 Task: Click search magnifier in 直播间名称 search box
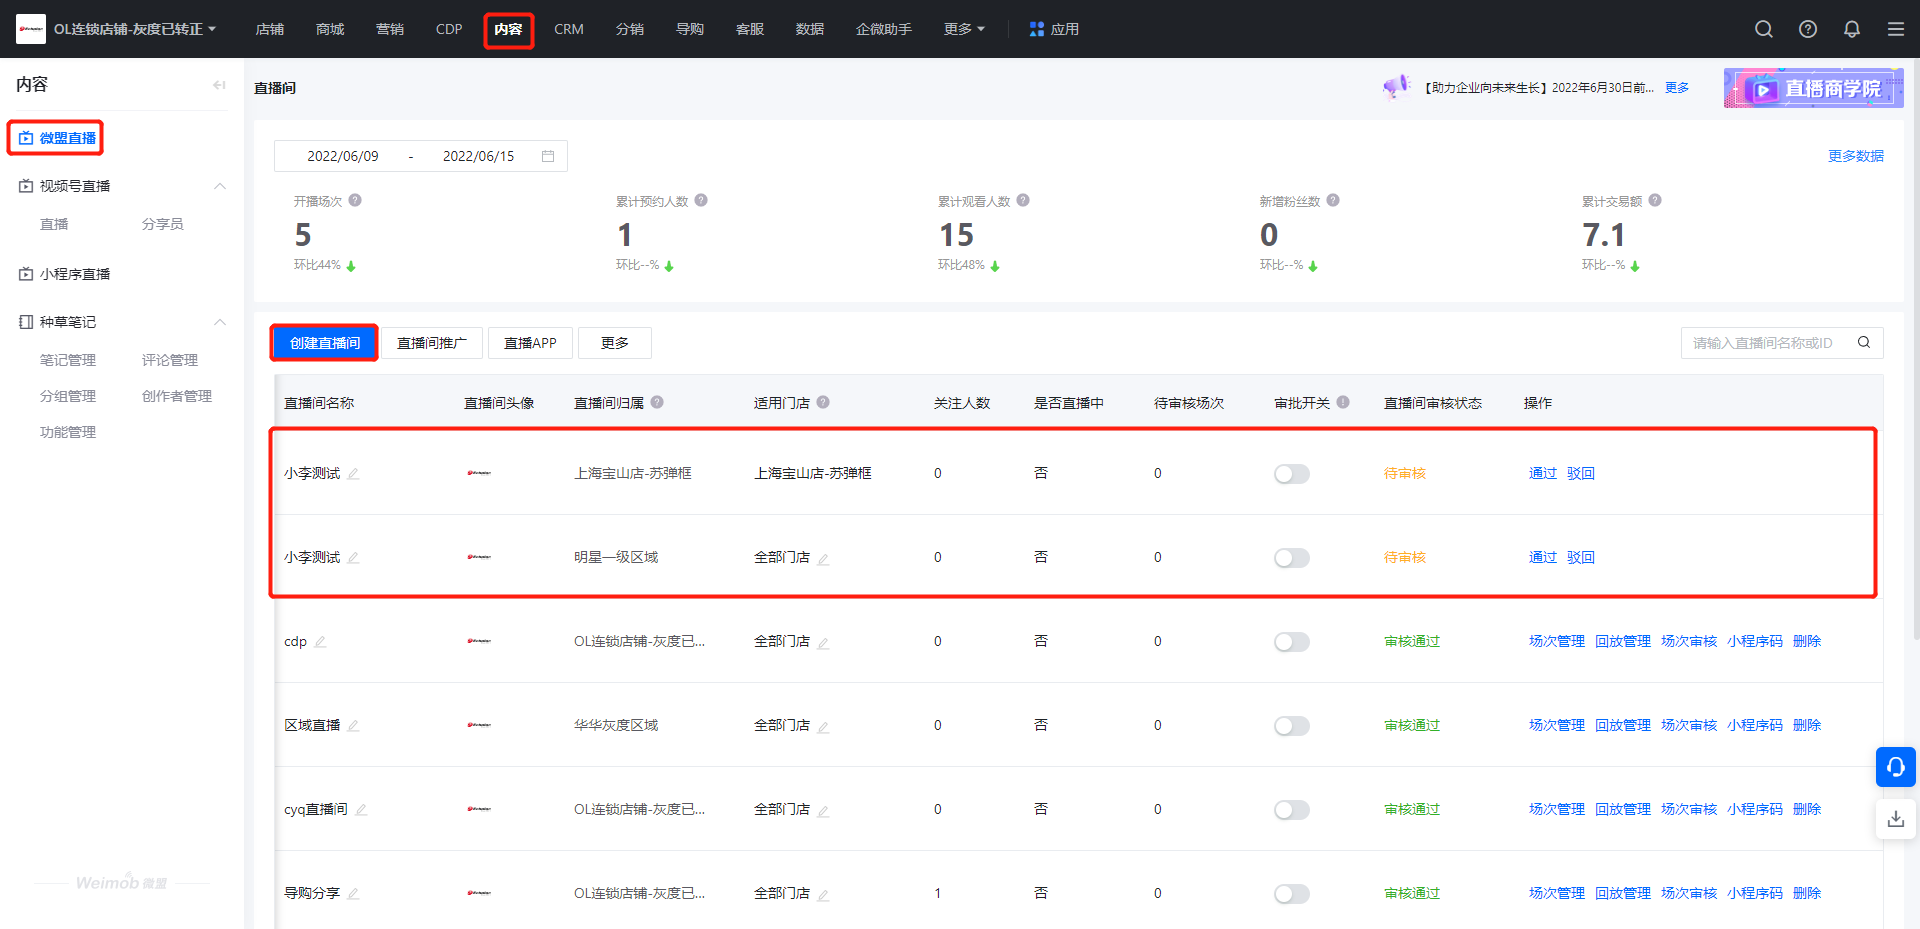pos(1864,342)
